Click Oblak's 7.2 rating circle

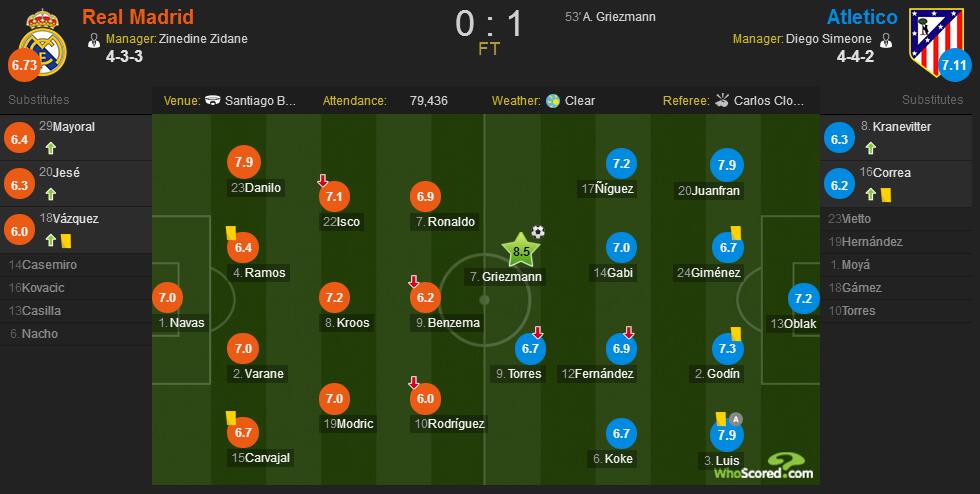(803, 298)
